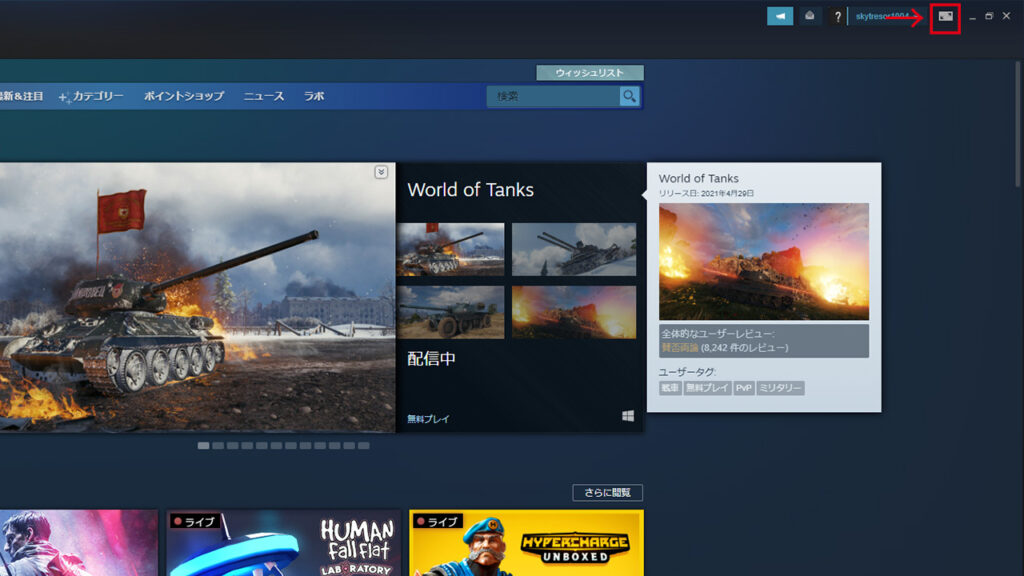Click the Windows platform logo icon
Image resolution: width=1024 pixels, height=576 pixels.
pos(628,416)
